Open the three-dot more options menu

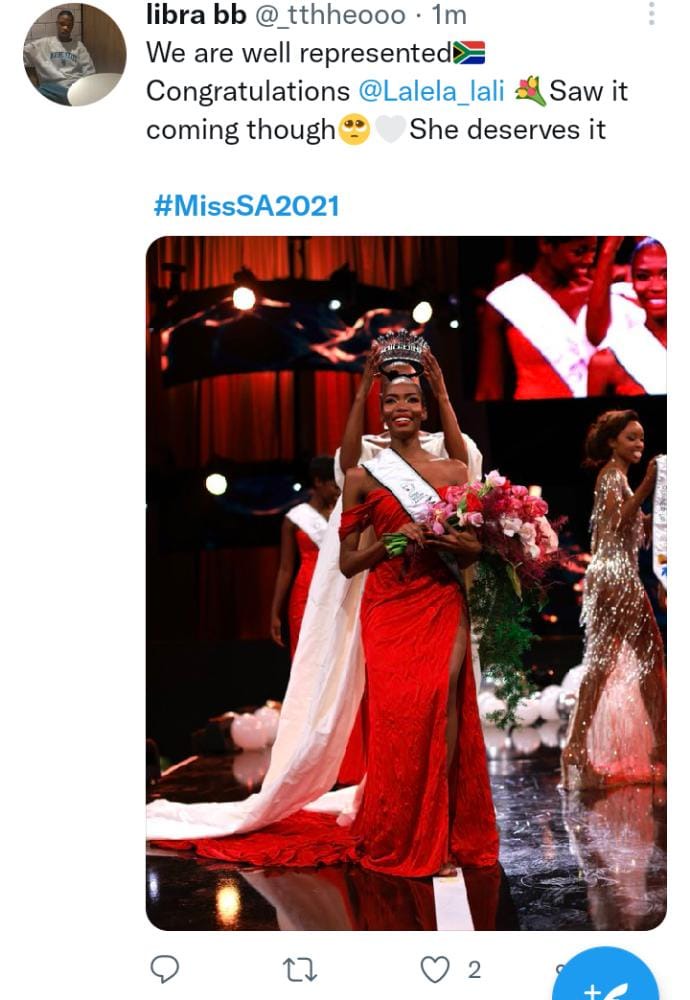point(651,13)
